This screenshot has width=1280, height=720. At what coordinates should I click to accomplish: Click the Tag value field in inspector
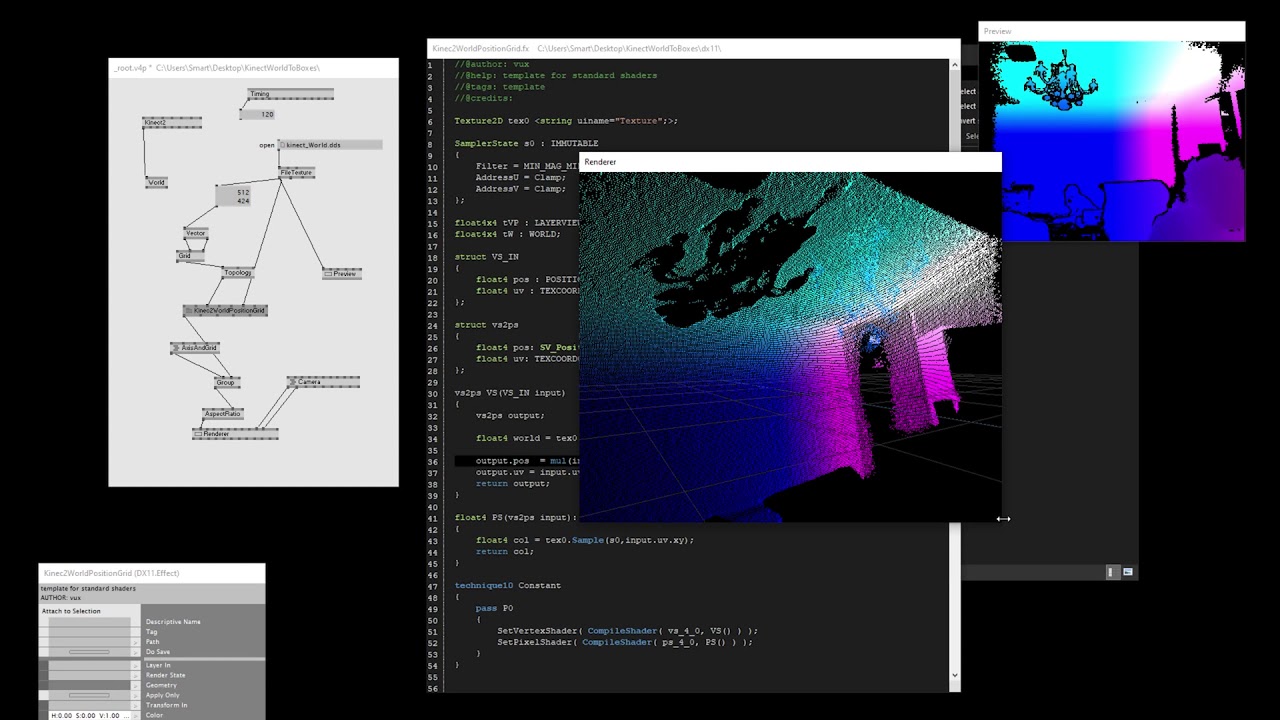coord(89,632)
